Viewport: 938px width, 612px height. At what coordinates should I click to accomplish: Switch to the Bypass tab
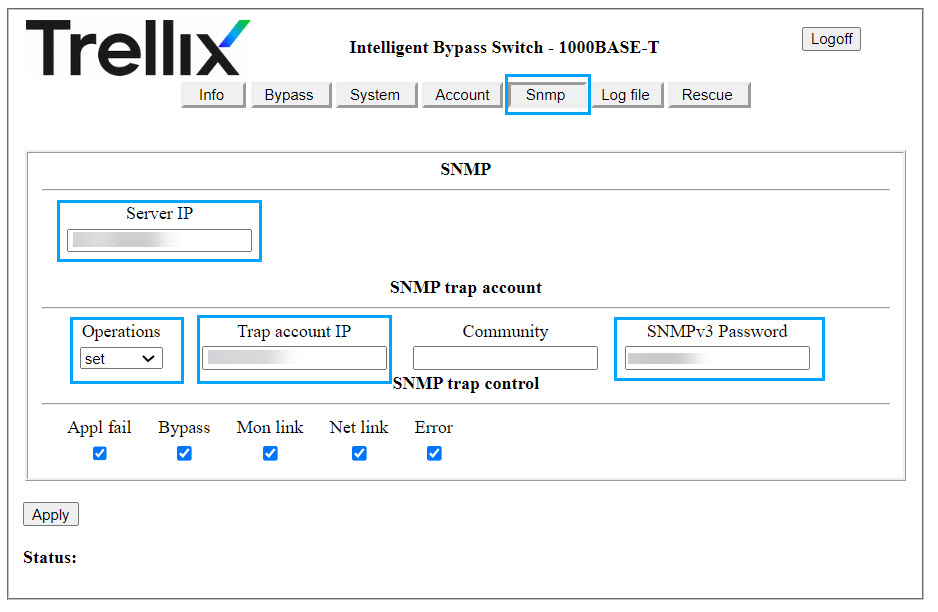click(290, 95)
